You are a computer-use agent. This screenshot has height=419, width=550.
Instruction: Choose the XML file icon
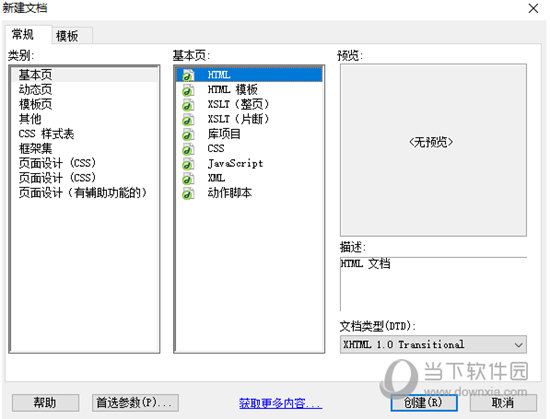[188, 178]
